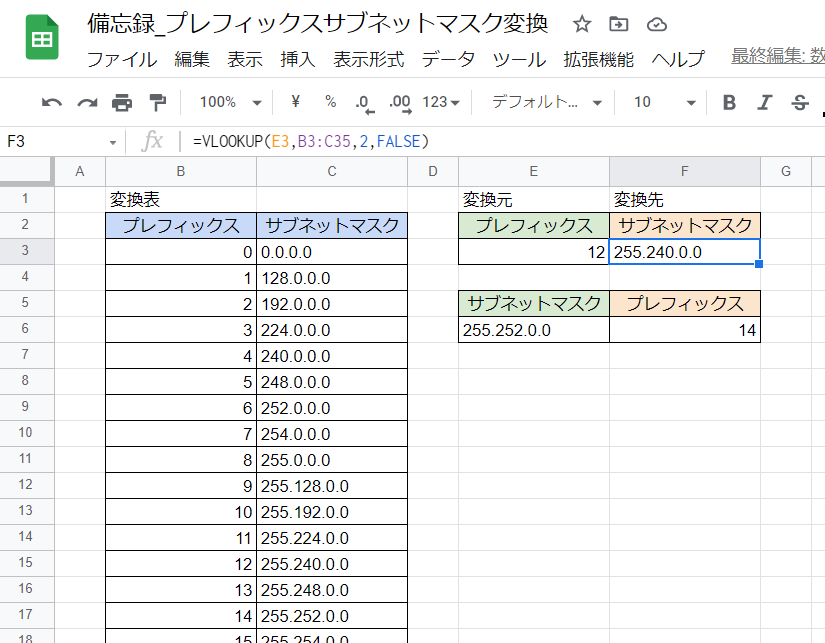Undo the last action

pyautogui.click(x=52, y=102)
